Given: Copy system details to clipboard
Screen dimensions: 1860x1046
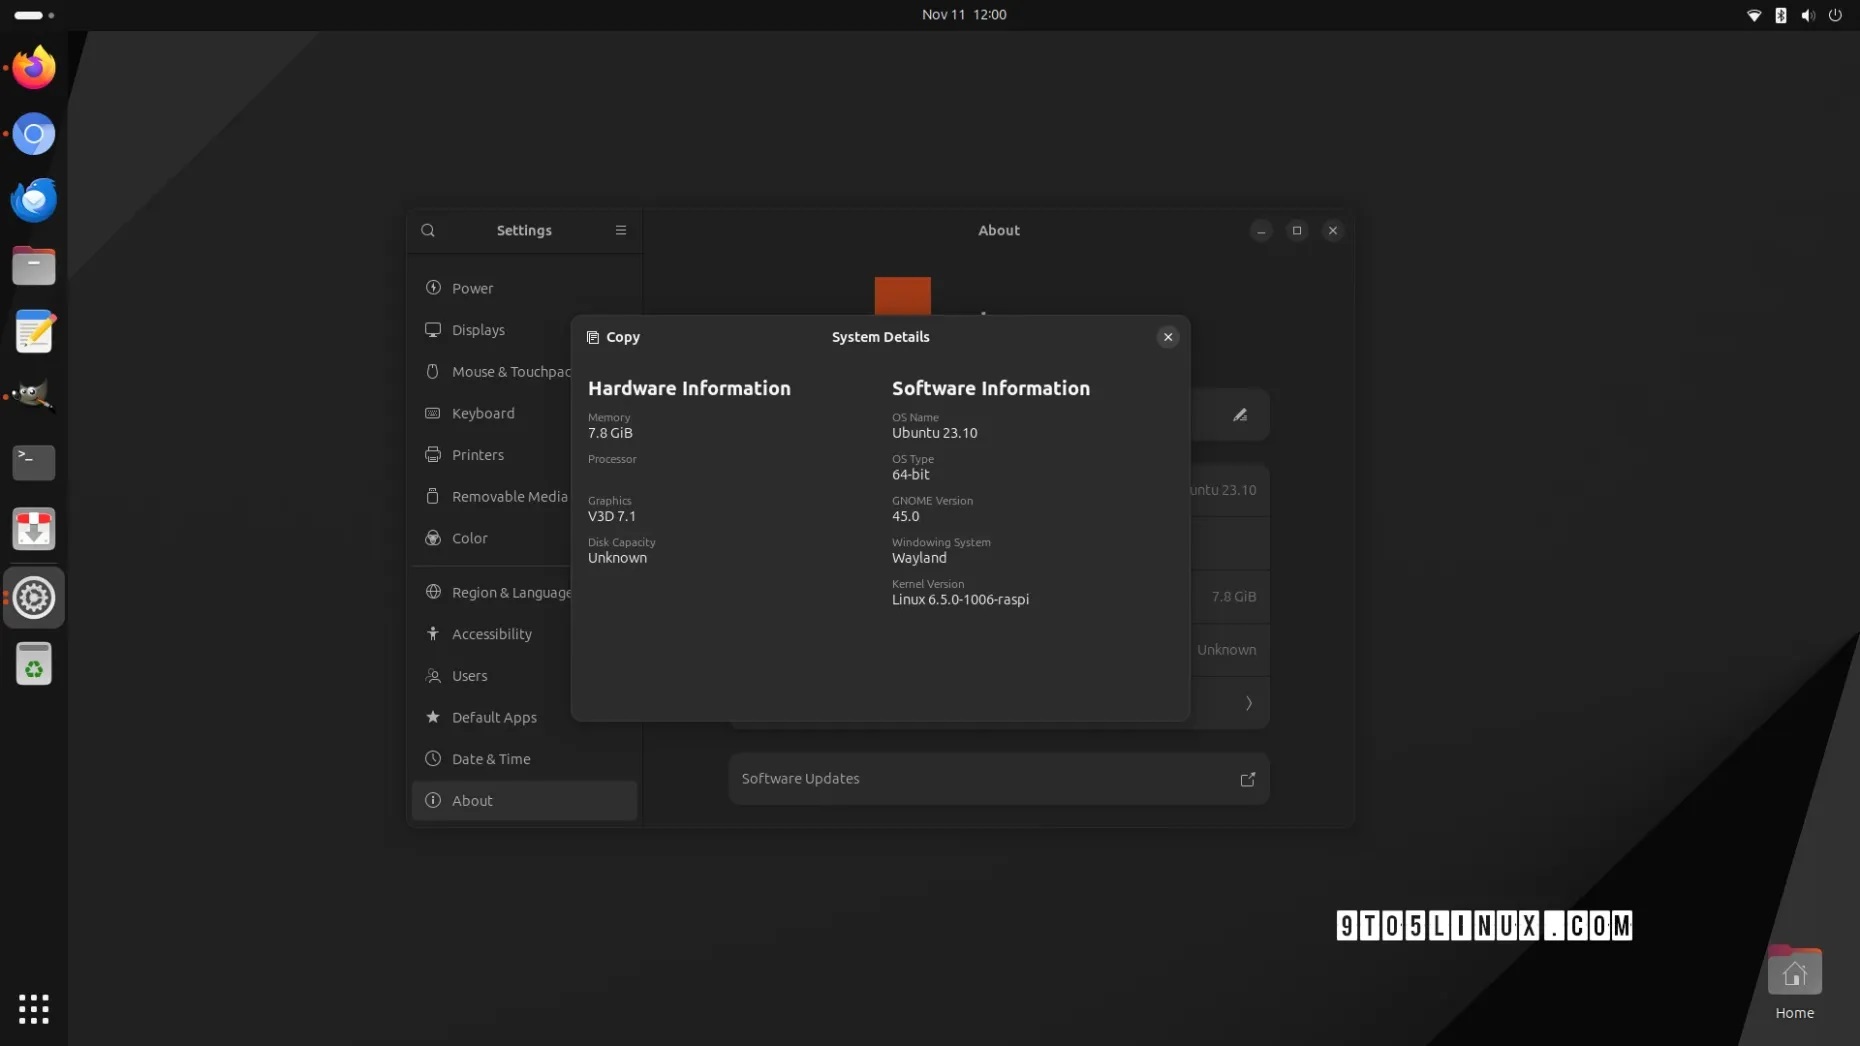Looking at the screenshot, I should 613,337.
